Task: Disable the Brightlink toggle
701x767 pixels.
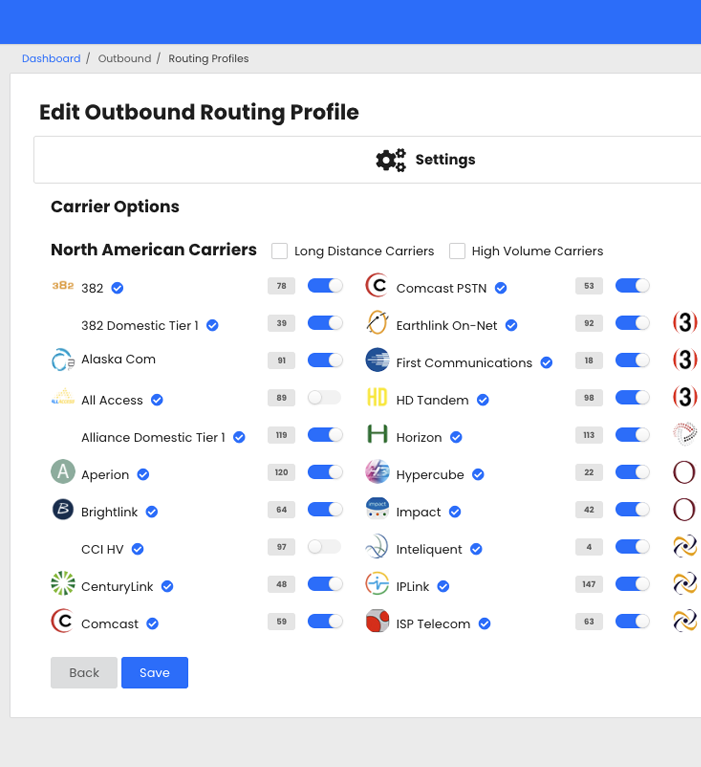Action: [x=325, y=510]
